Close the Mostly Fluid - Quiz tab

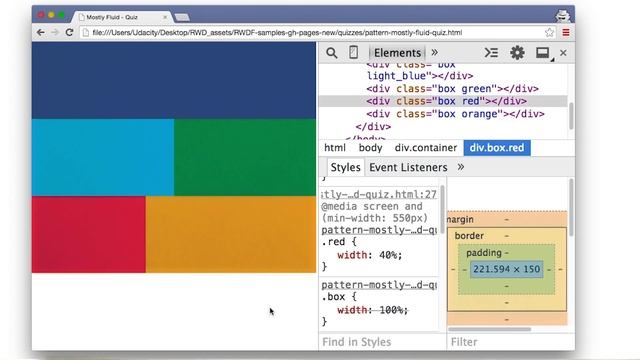165,17
